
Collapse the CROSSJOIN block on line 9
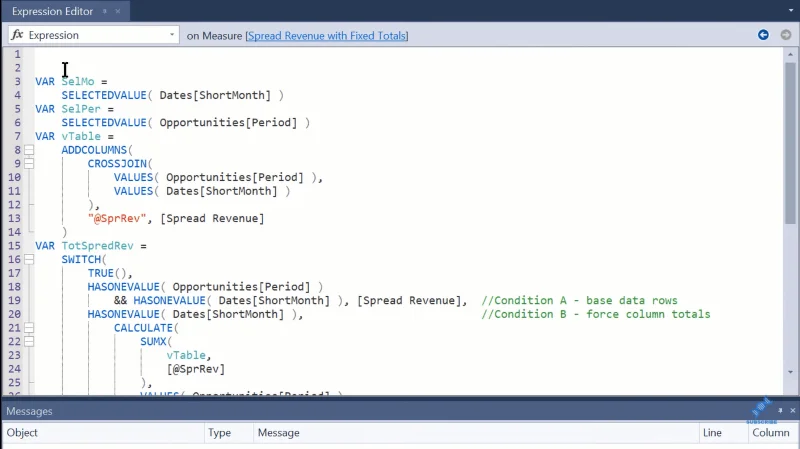point(29,164)
